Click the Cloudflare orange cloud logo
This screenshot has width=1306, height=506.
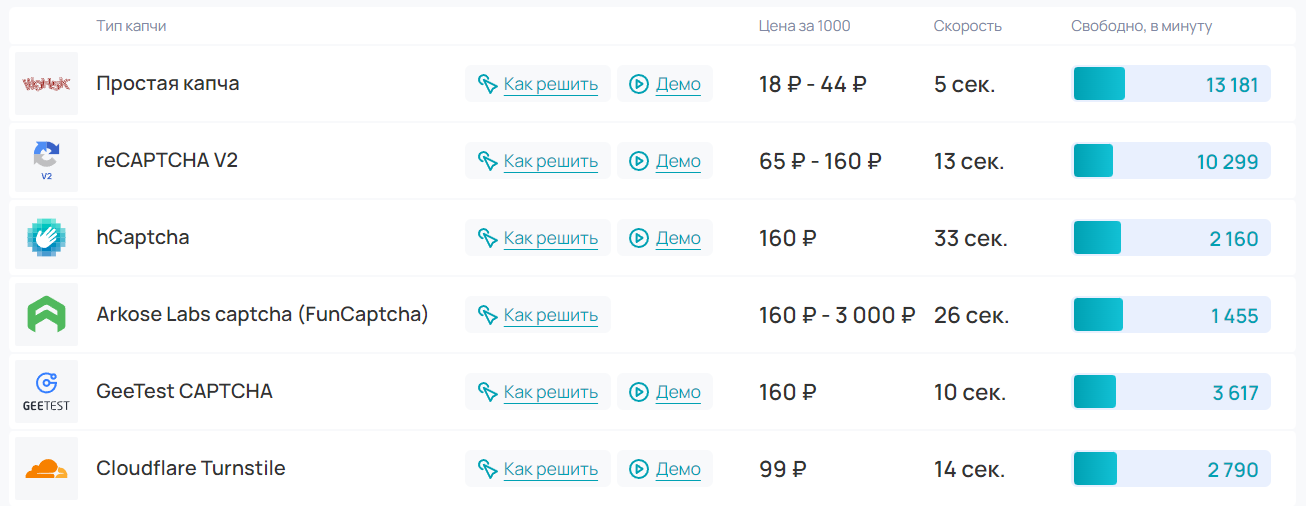click(x=46, y=468)
